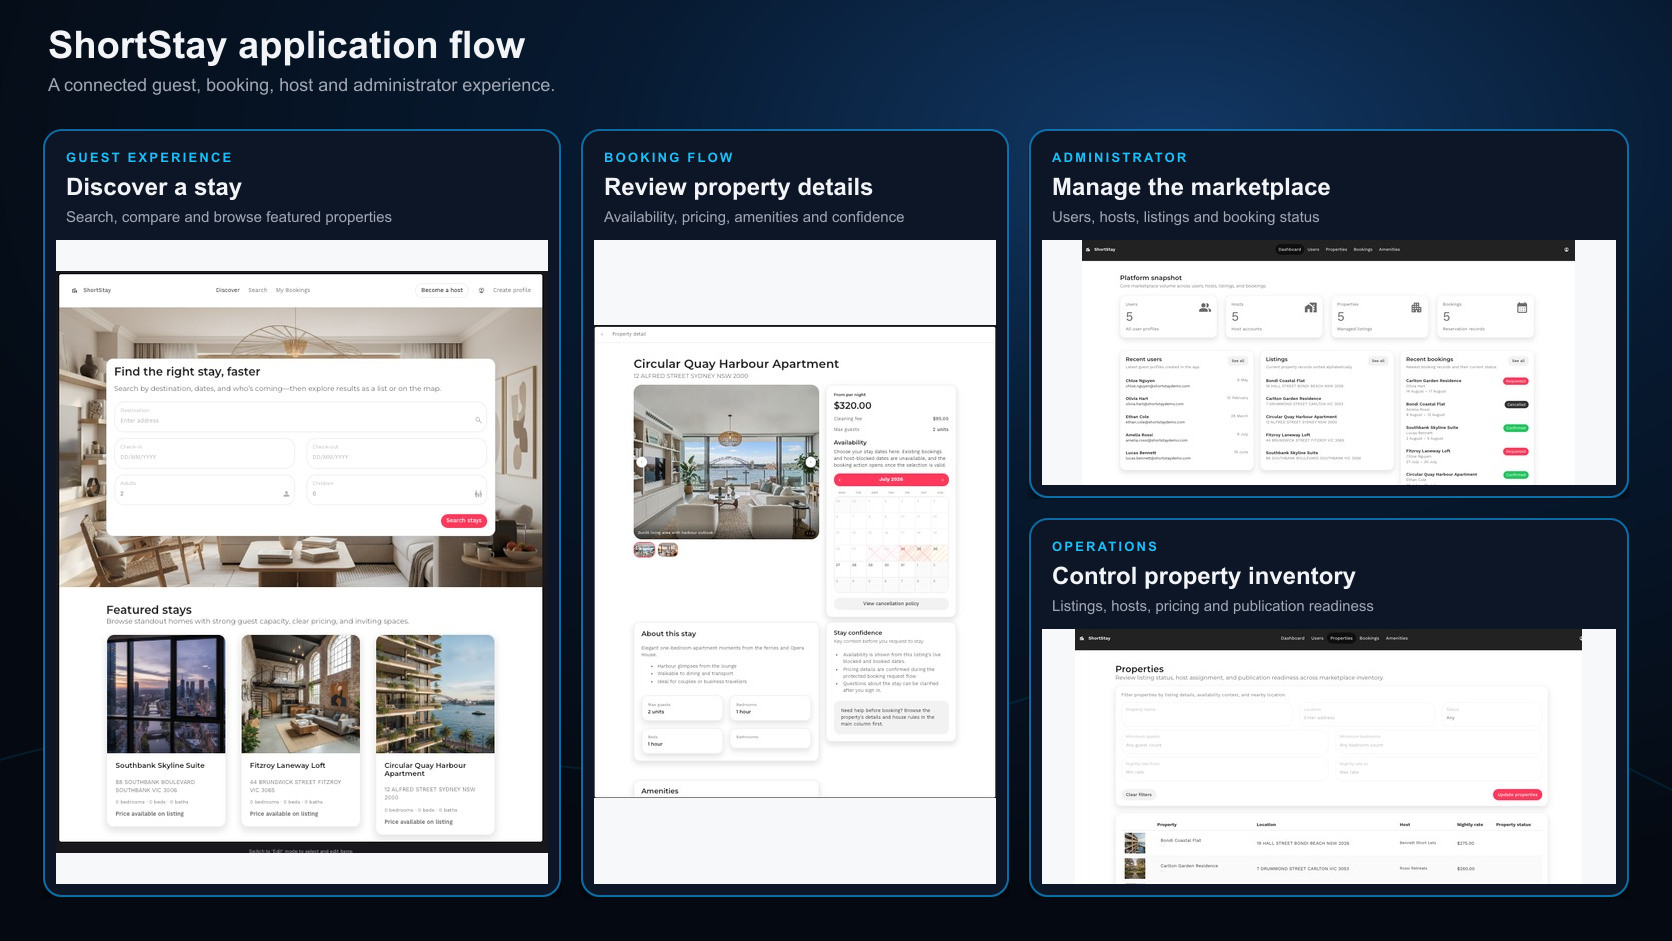
Task: Click Bondi Coastal Flat in the Listings panel
Action: click(1286, 380)
